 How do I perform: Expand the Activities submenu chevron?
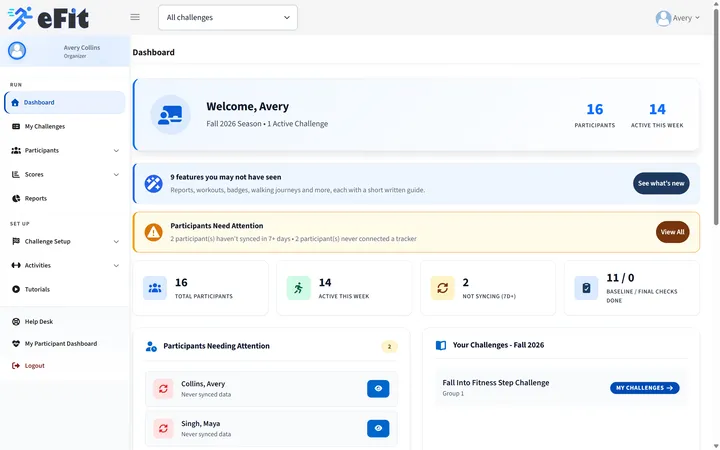click(x=116, y=265)
